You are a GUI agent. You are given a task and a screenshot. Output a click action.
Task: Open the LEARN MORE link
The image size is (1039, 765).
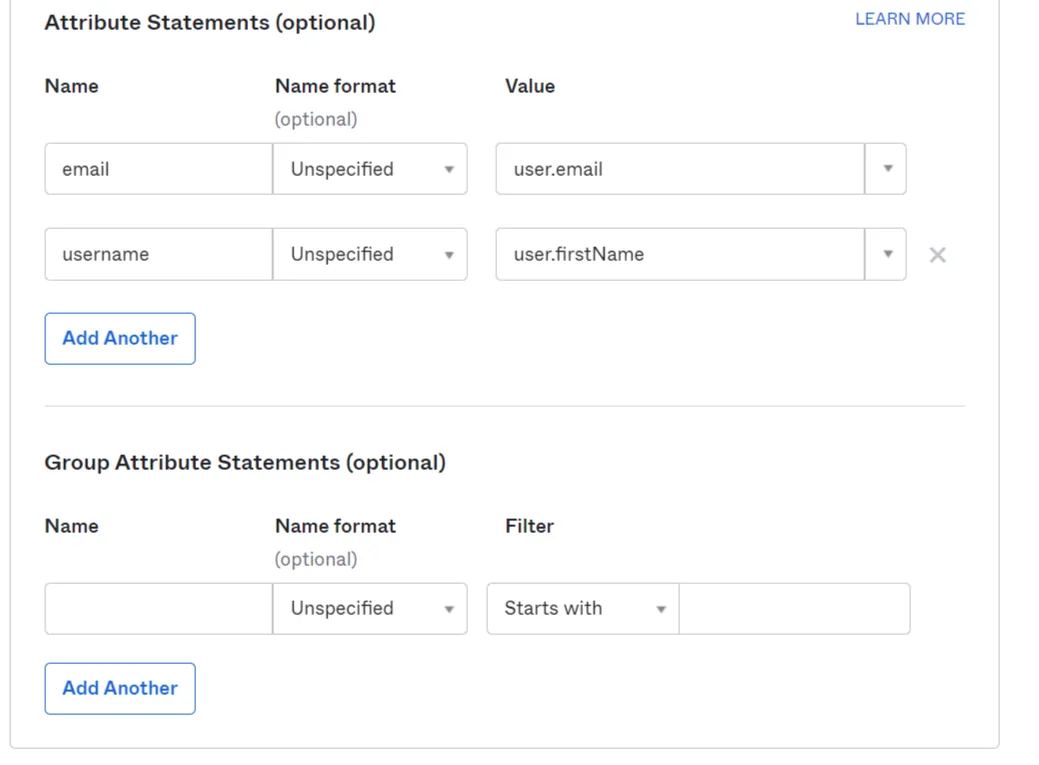[910, 19]
